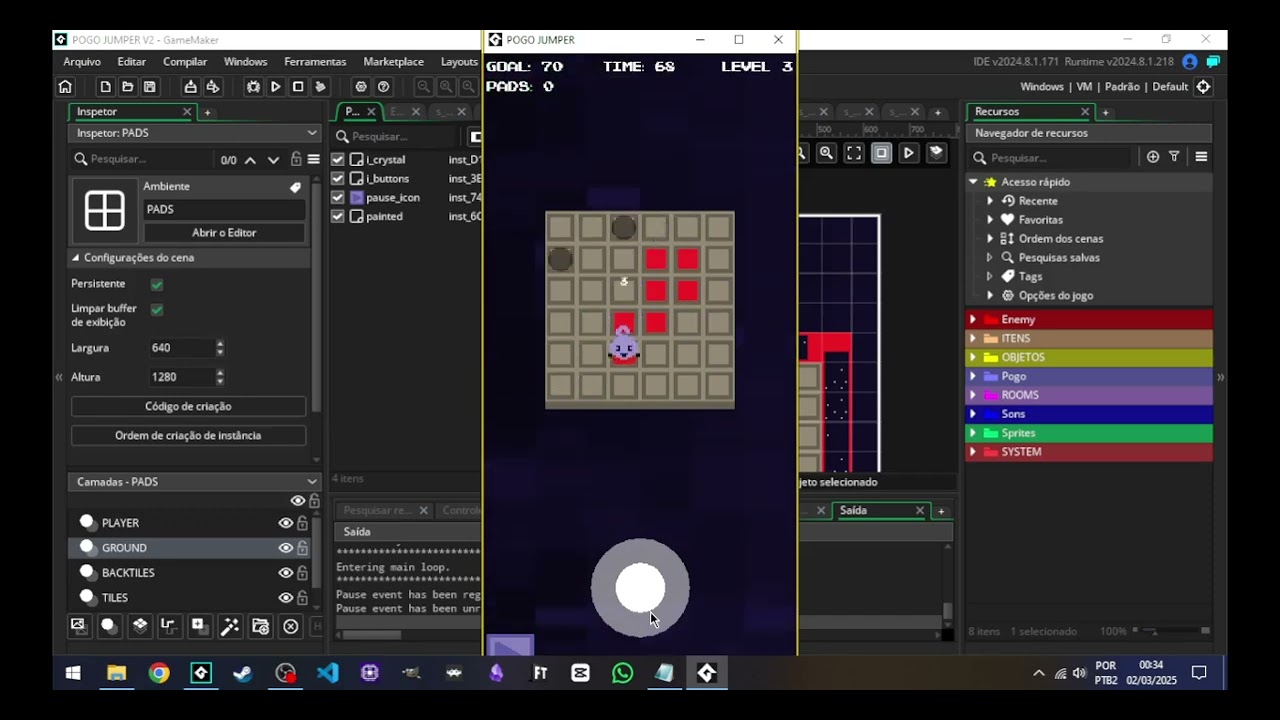Uncheck the i_crystal instance checkbox

[338, 160]
